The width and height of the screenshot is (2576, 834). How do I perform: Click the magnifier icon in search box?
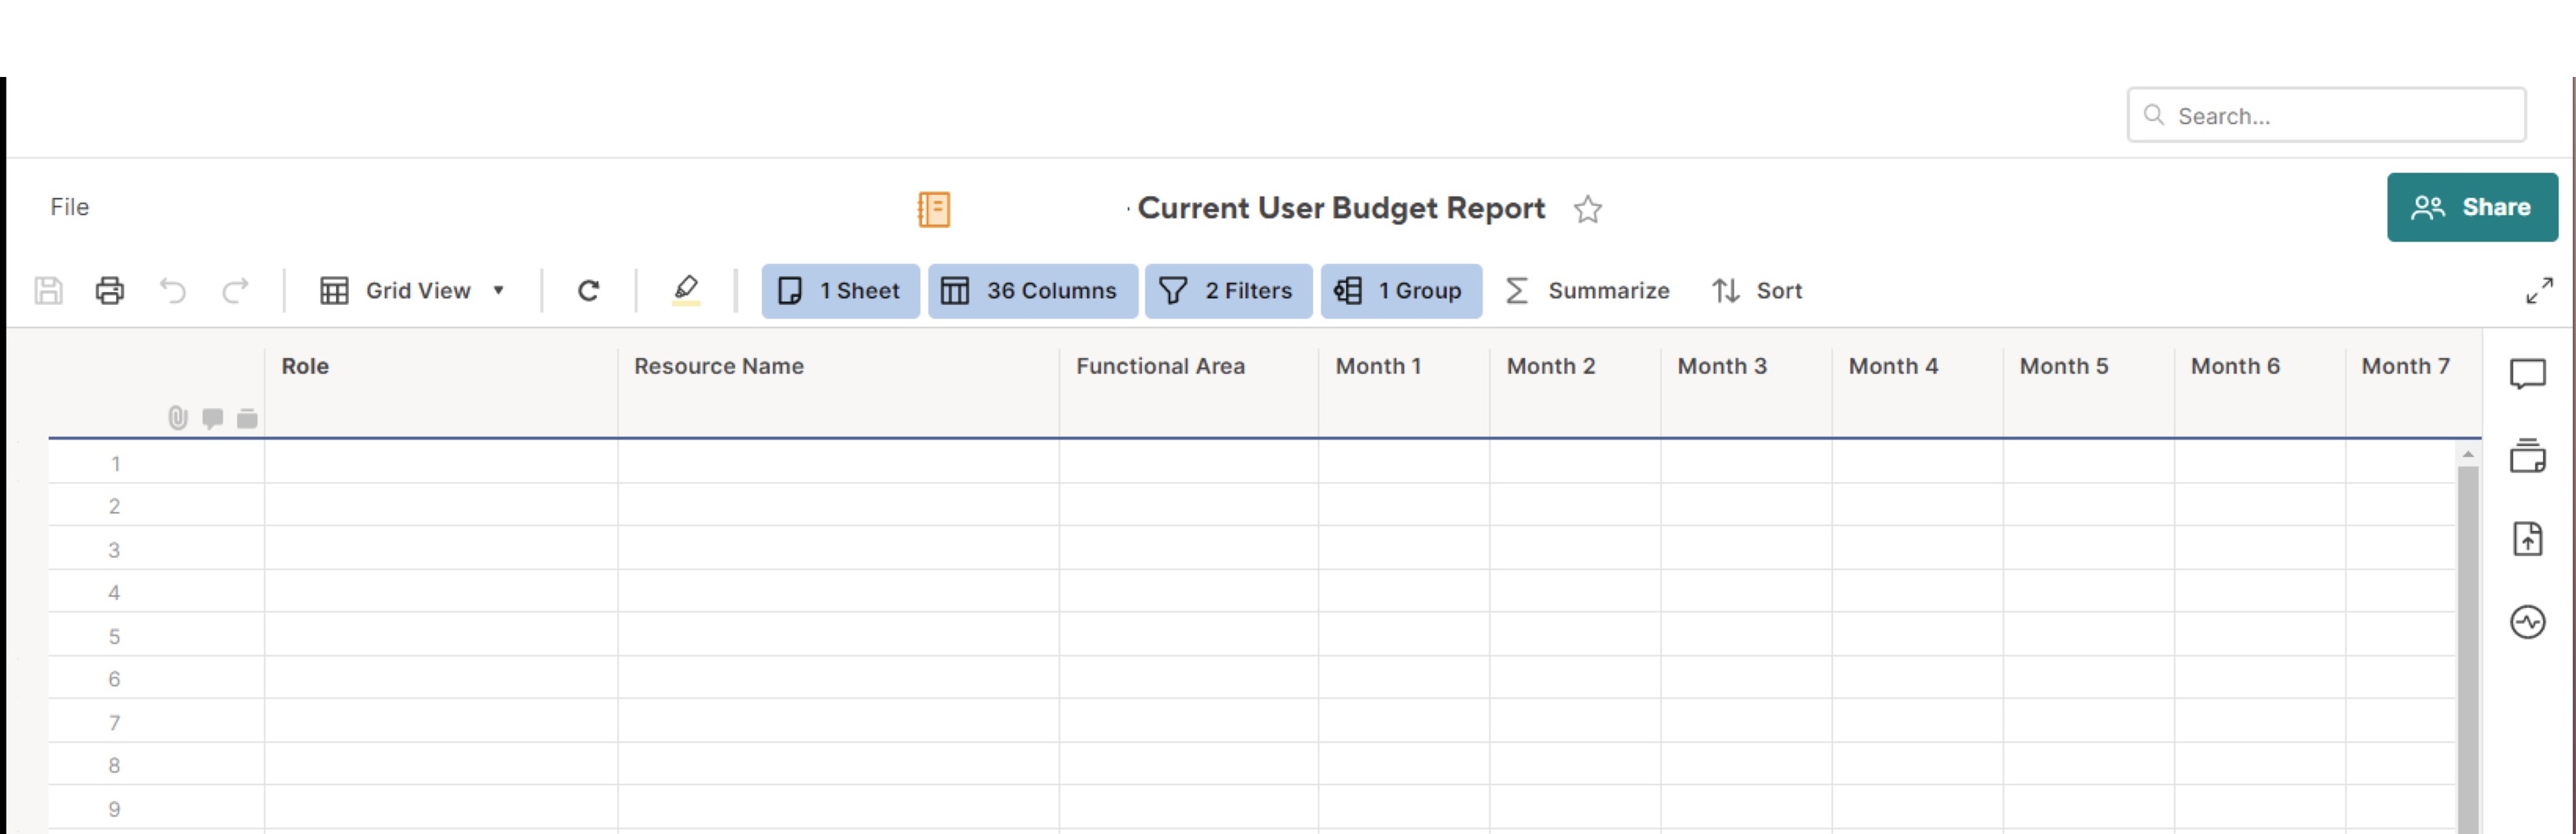[x=2154, y=115]
